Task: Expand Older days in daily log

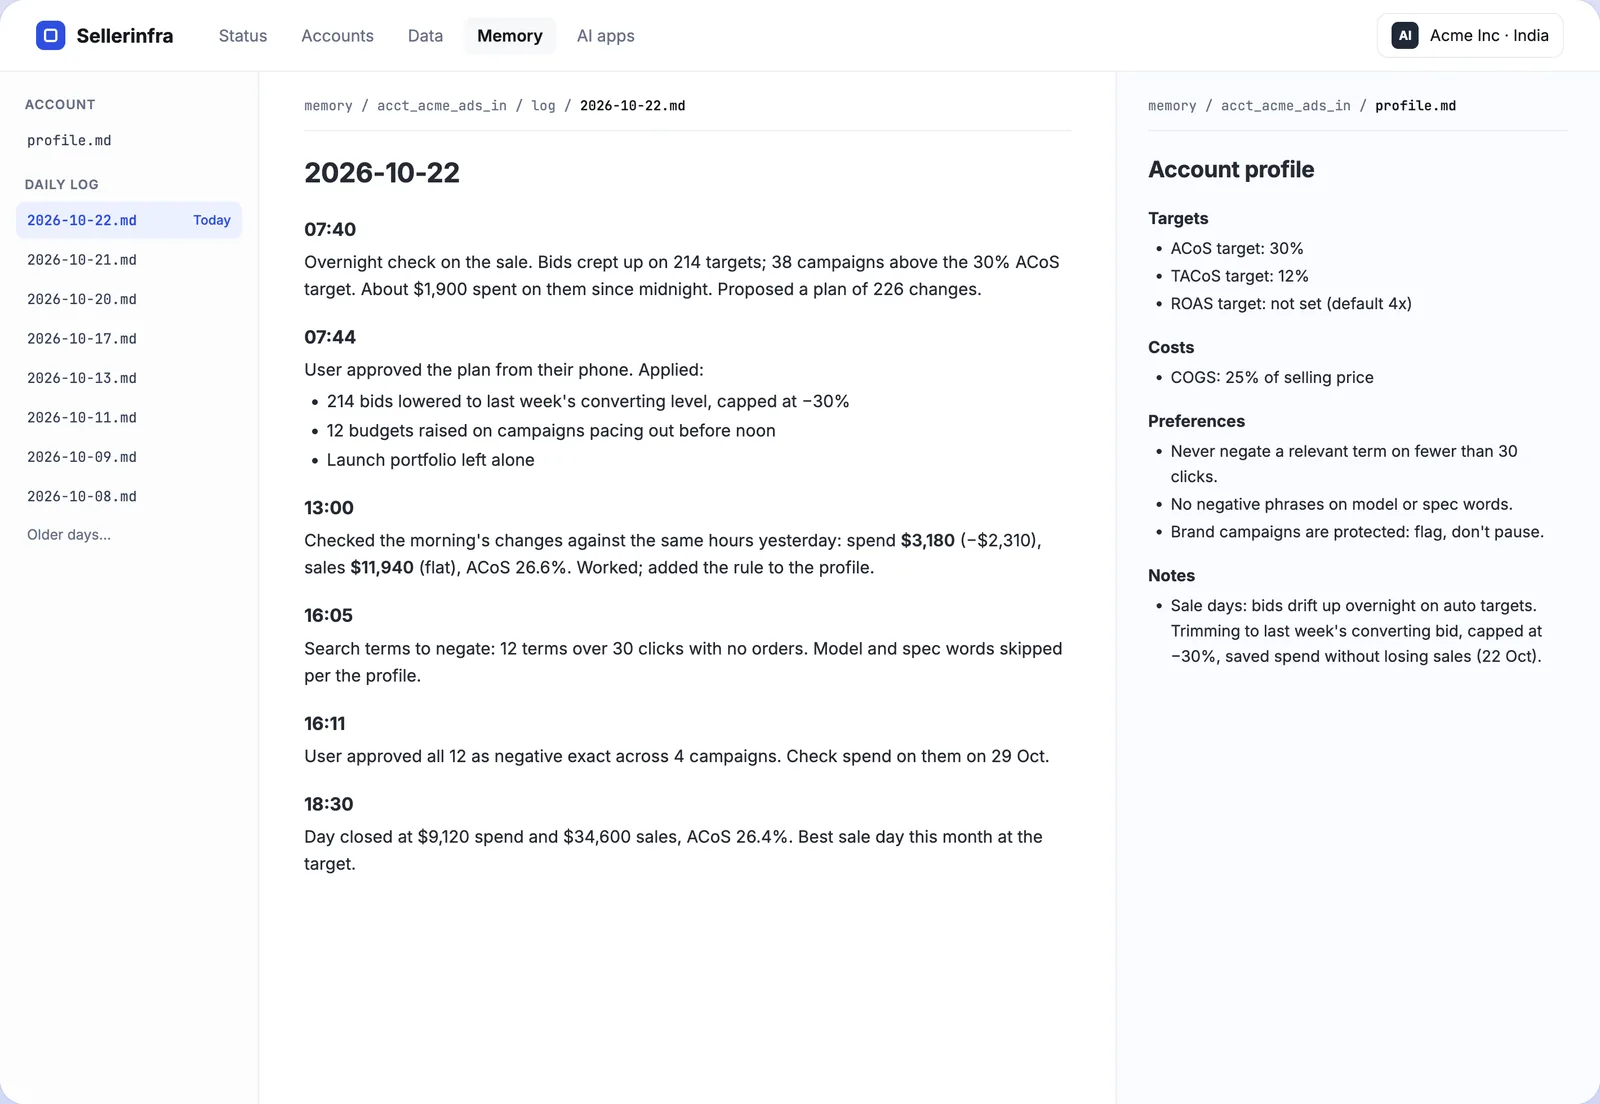Action: pos(69,535)
